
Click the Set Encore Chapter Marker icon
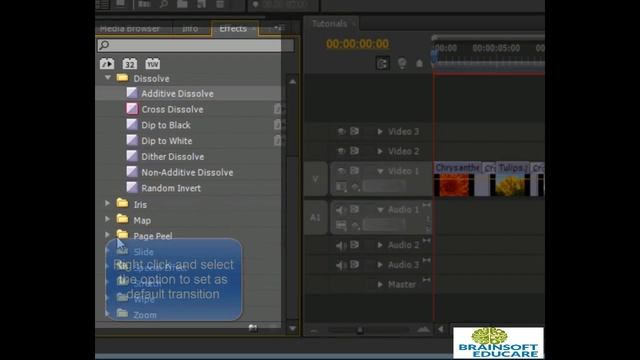402,63
